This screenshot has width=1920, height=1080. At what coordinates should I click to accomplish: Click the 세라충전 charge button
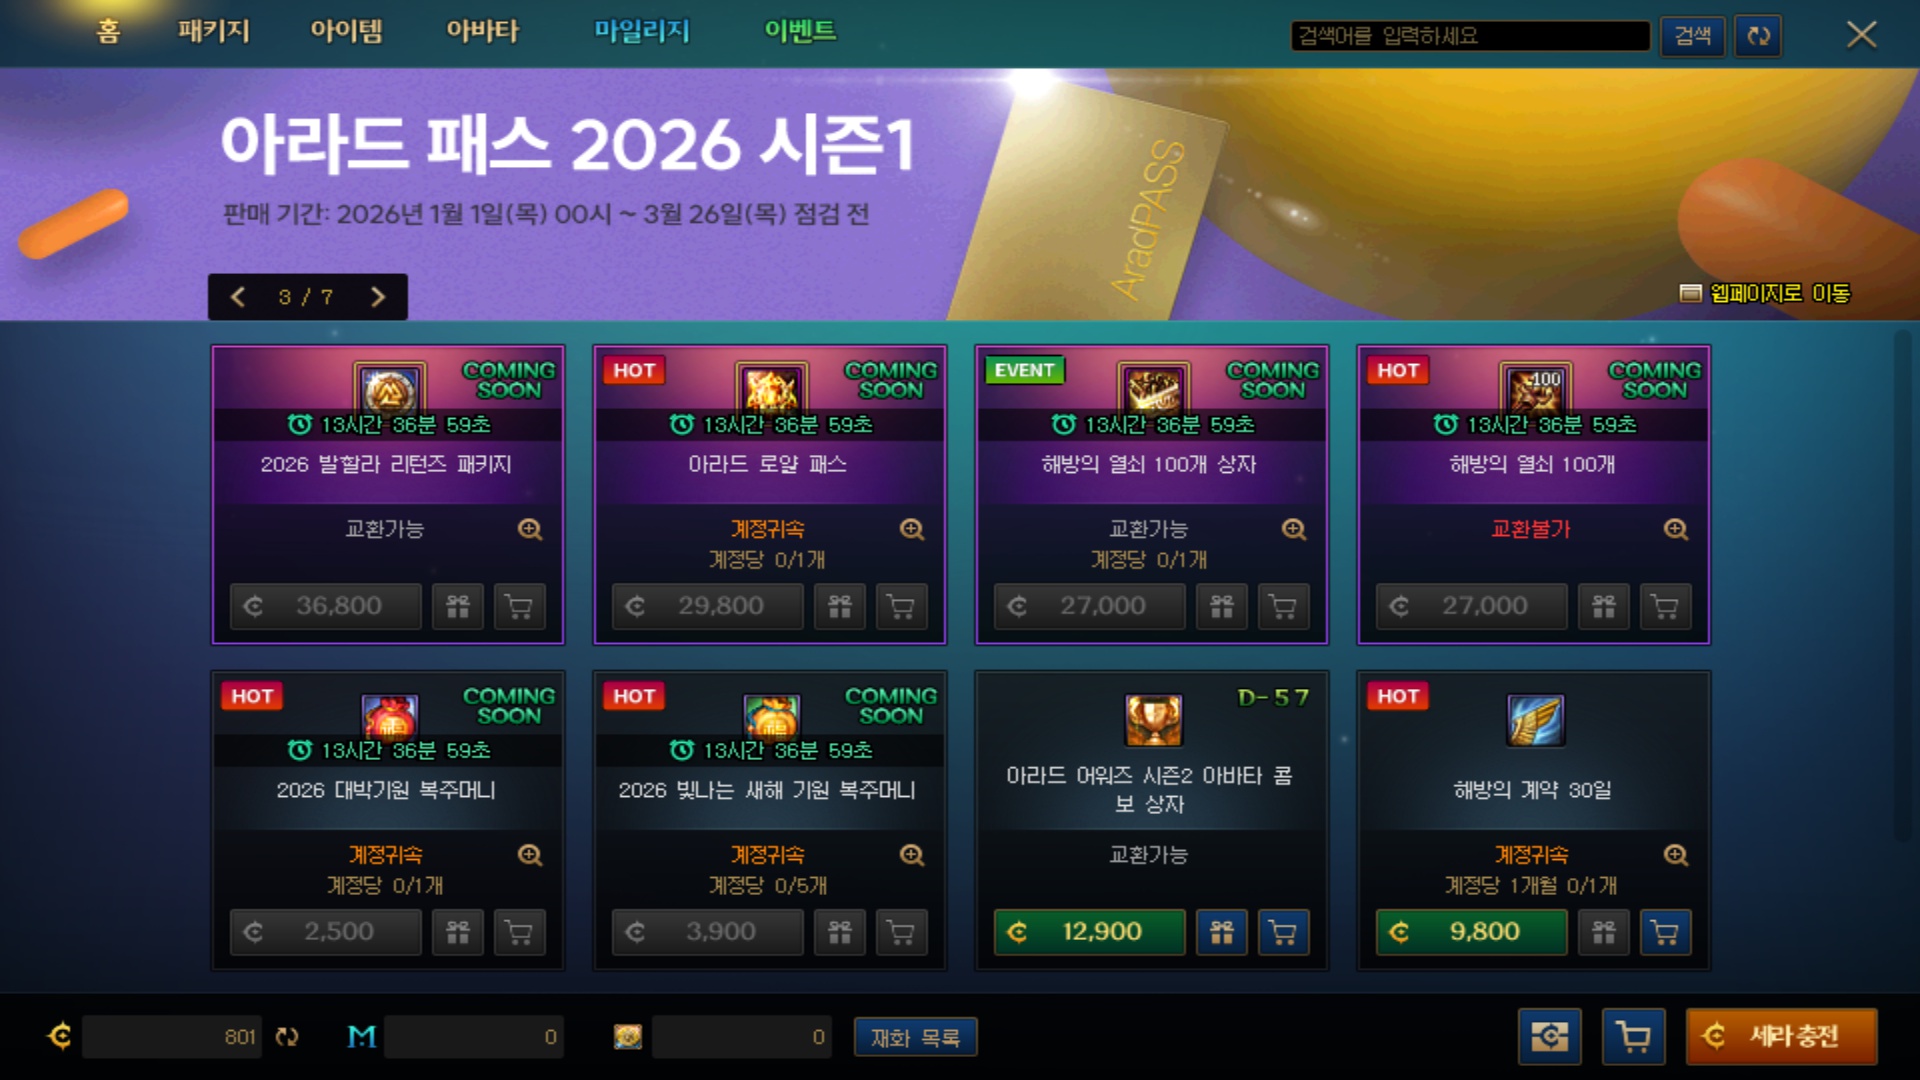pyautogui.click(x=1781, y=1036)
